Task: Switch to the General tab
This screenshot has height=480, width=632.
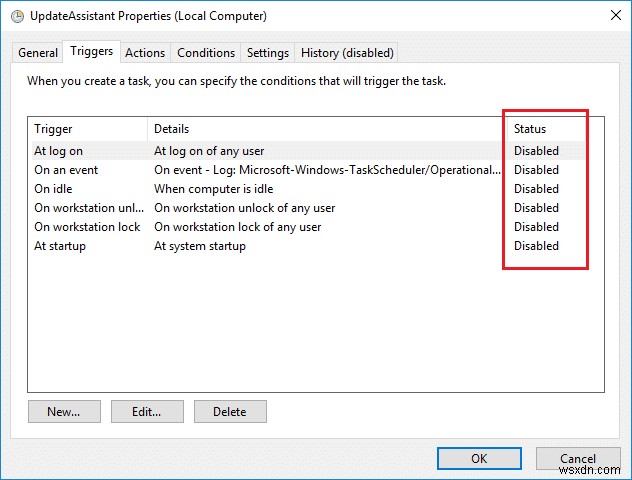Action: point(38,53)
